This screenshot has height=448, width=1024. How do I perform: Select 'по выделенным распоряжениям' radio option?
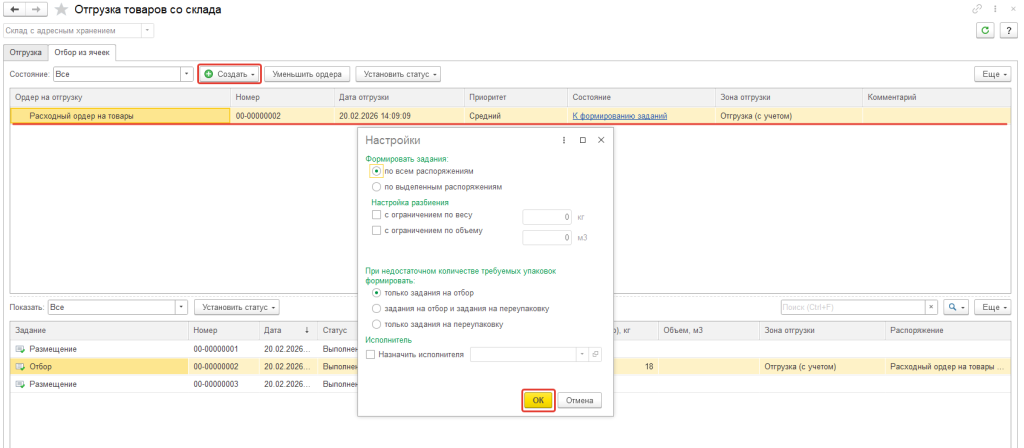click(376, 186)
